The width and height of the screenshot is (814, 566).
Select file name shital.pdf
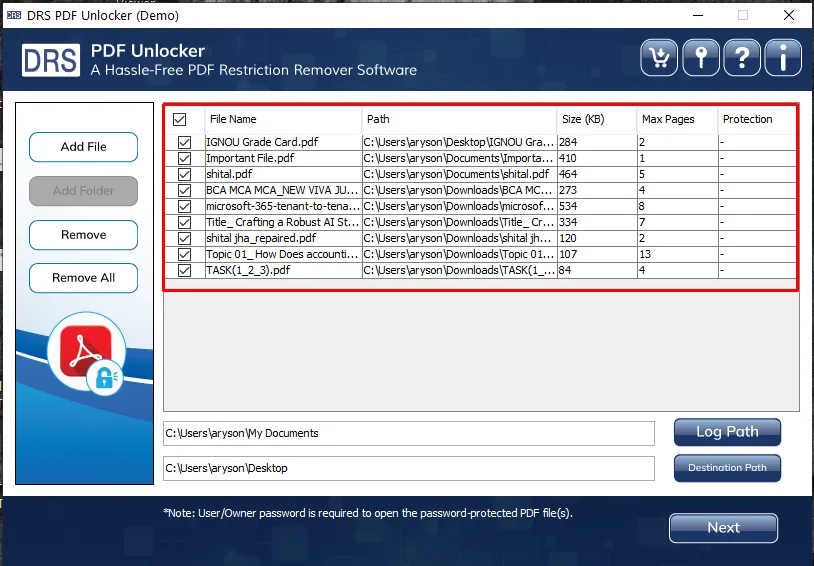[x=229, y=174]
